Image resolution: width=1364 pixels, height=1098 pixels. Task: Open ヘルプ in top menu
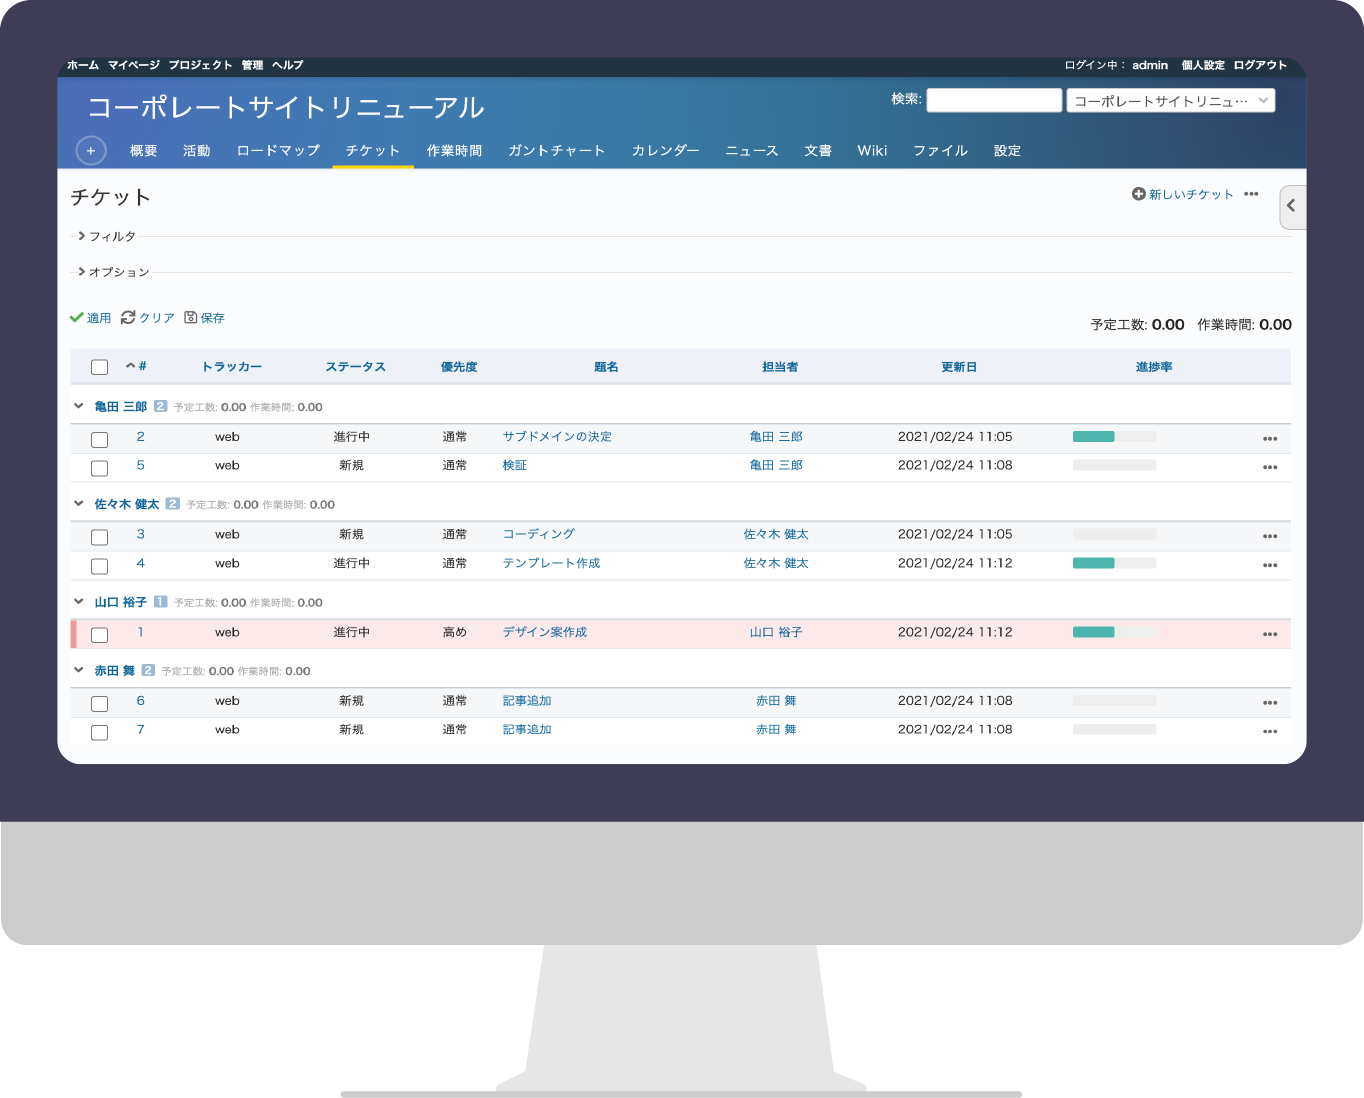coord(287,65)
